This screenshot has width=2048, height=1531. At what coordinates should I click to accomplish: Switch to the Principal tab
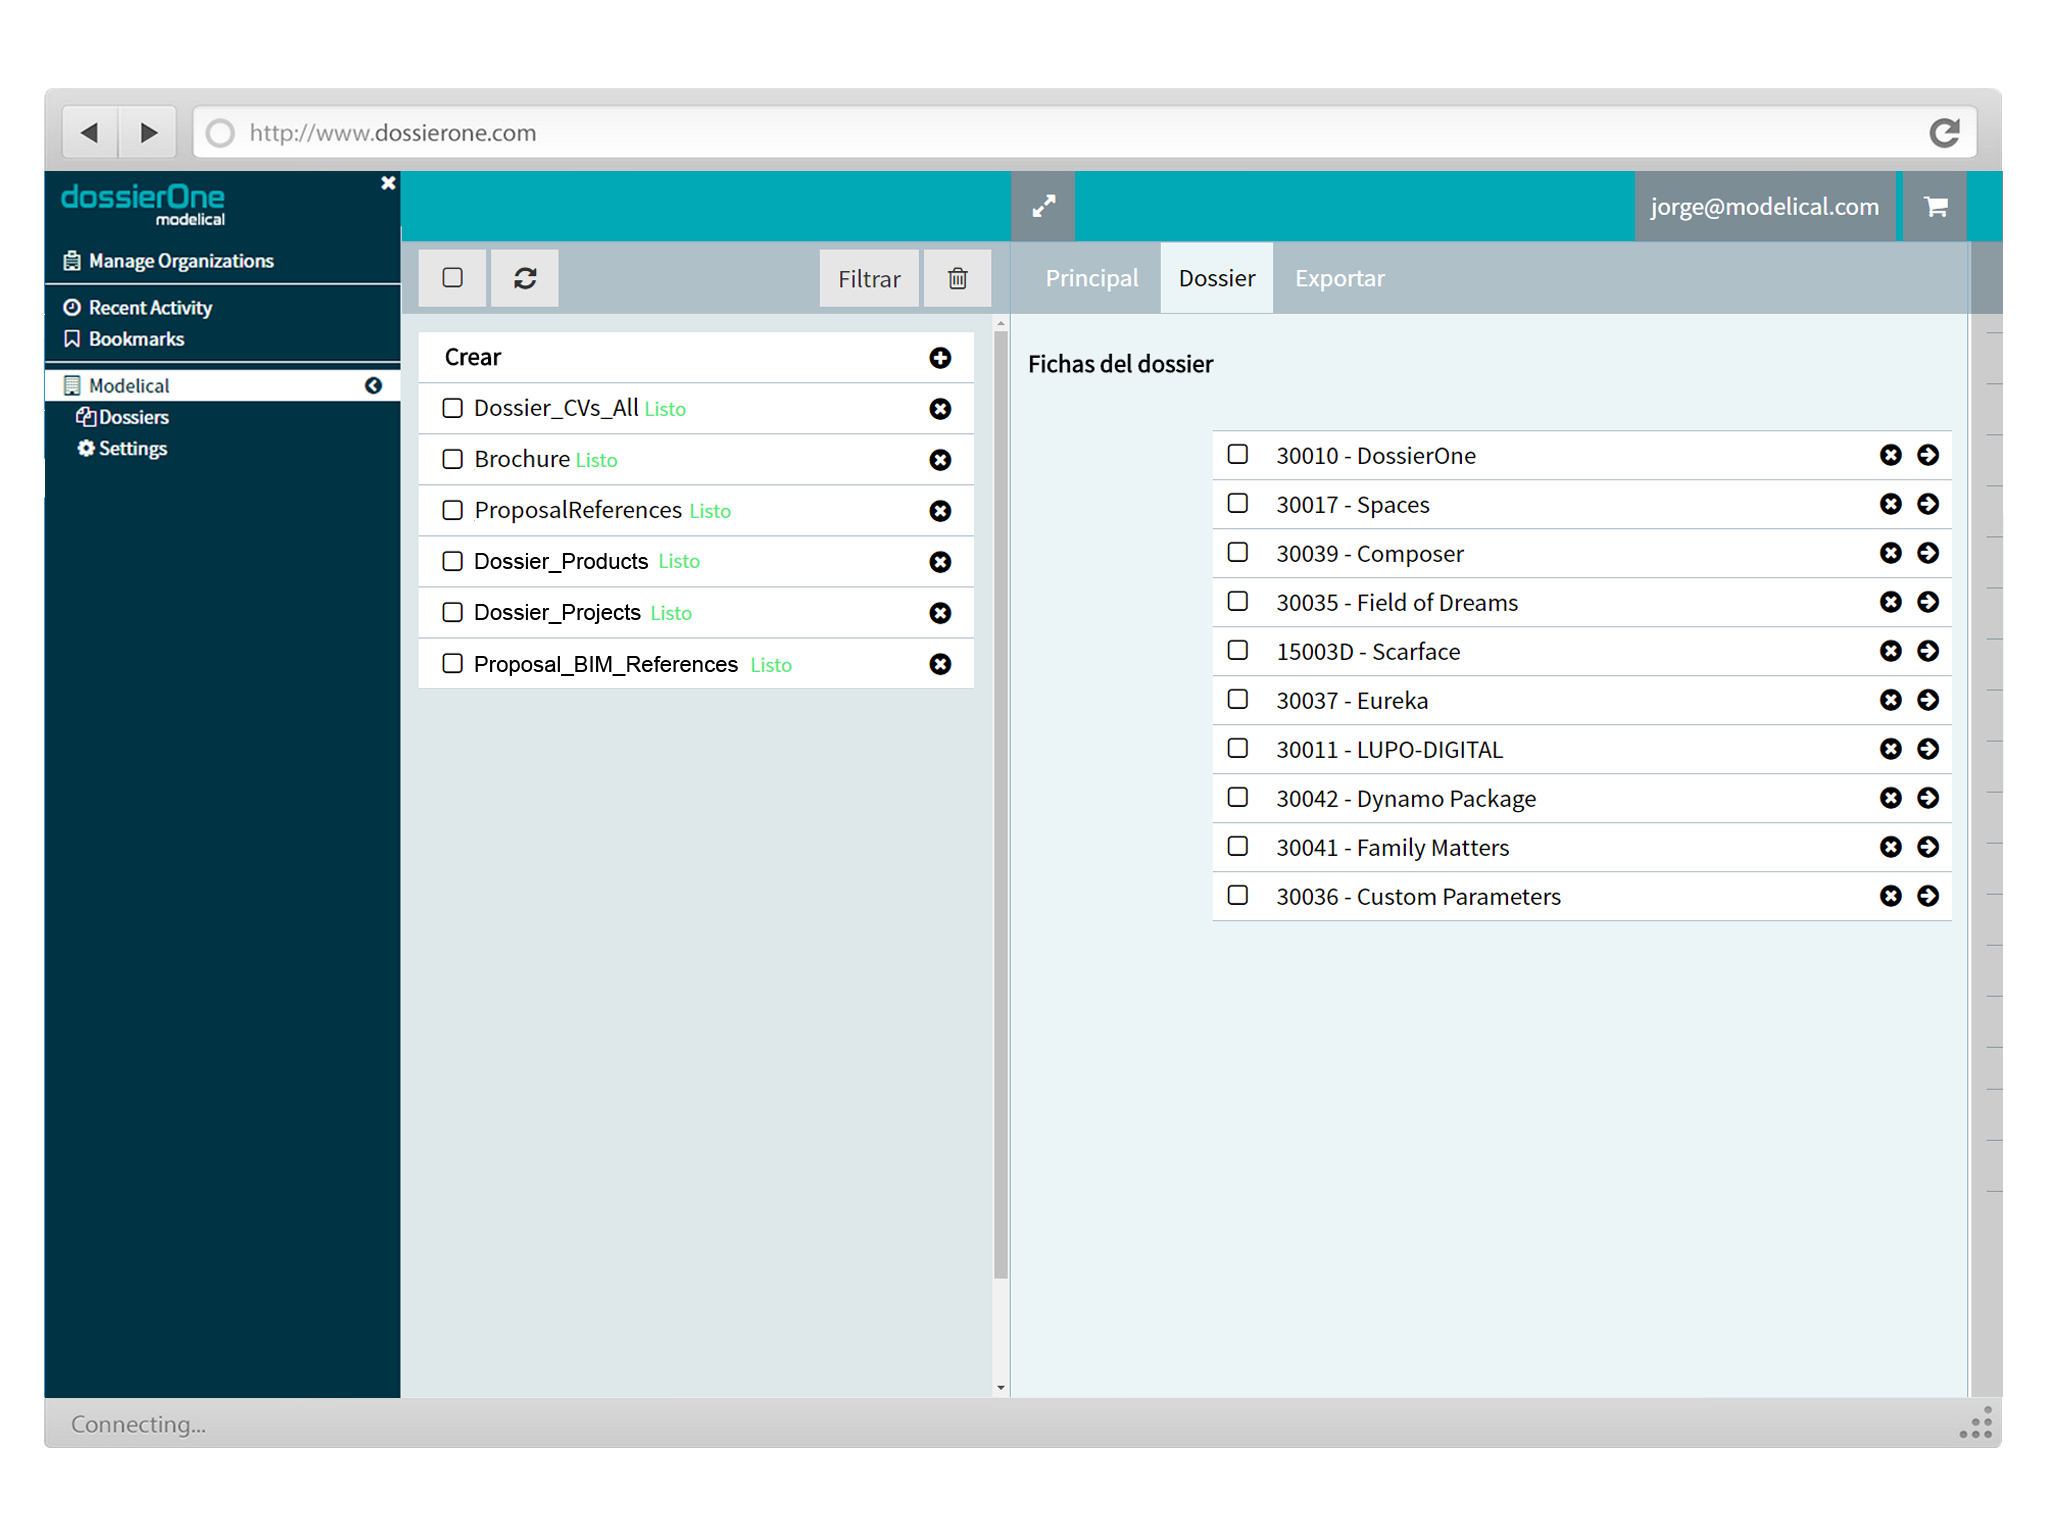(x=1091, y=278)
